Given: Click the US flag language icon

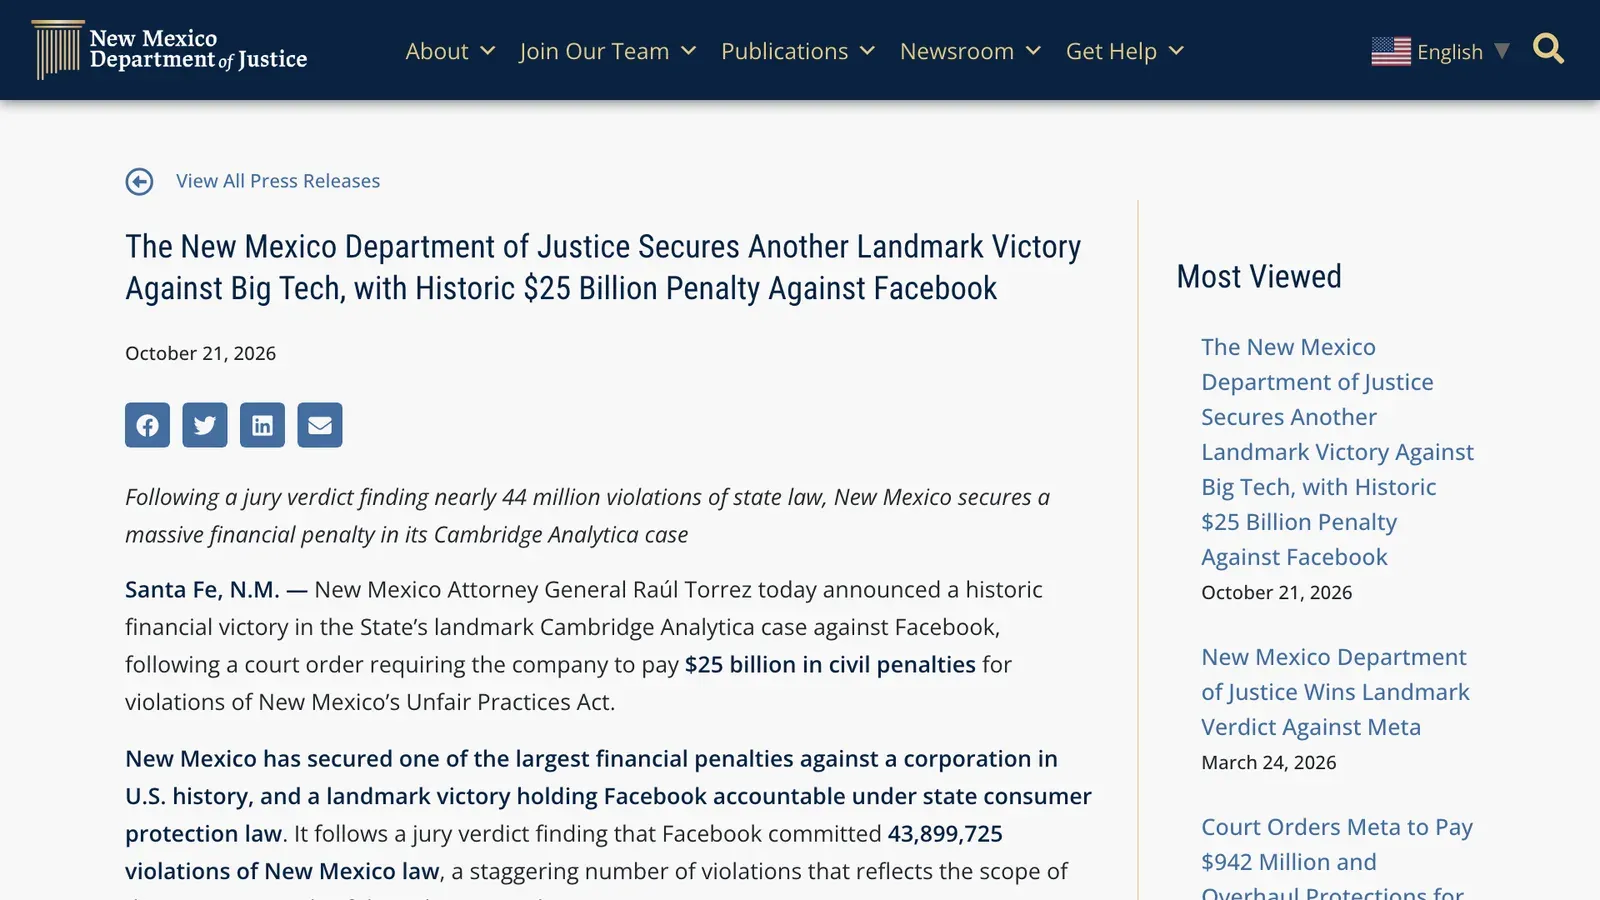Looking at the screenshot, I should [1391, 51].
